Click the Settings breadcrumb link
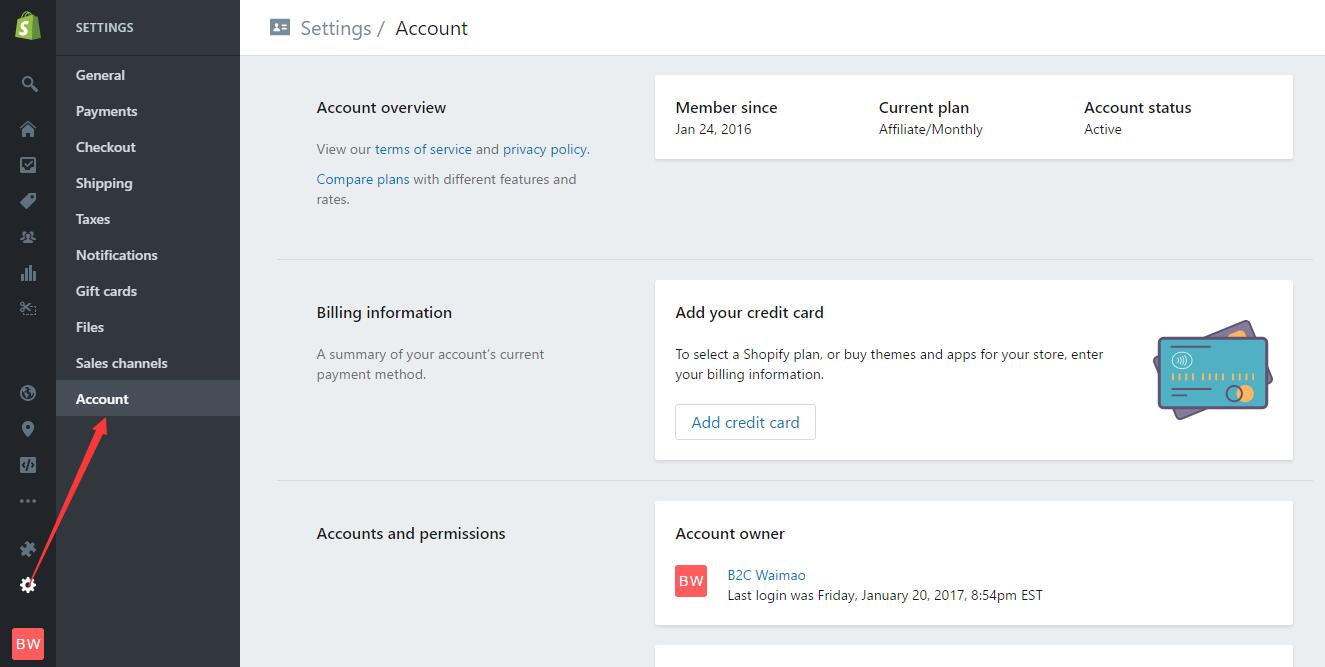This screenshot has width=1325, height=667. [335, 28]
